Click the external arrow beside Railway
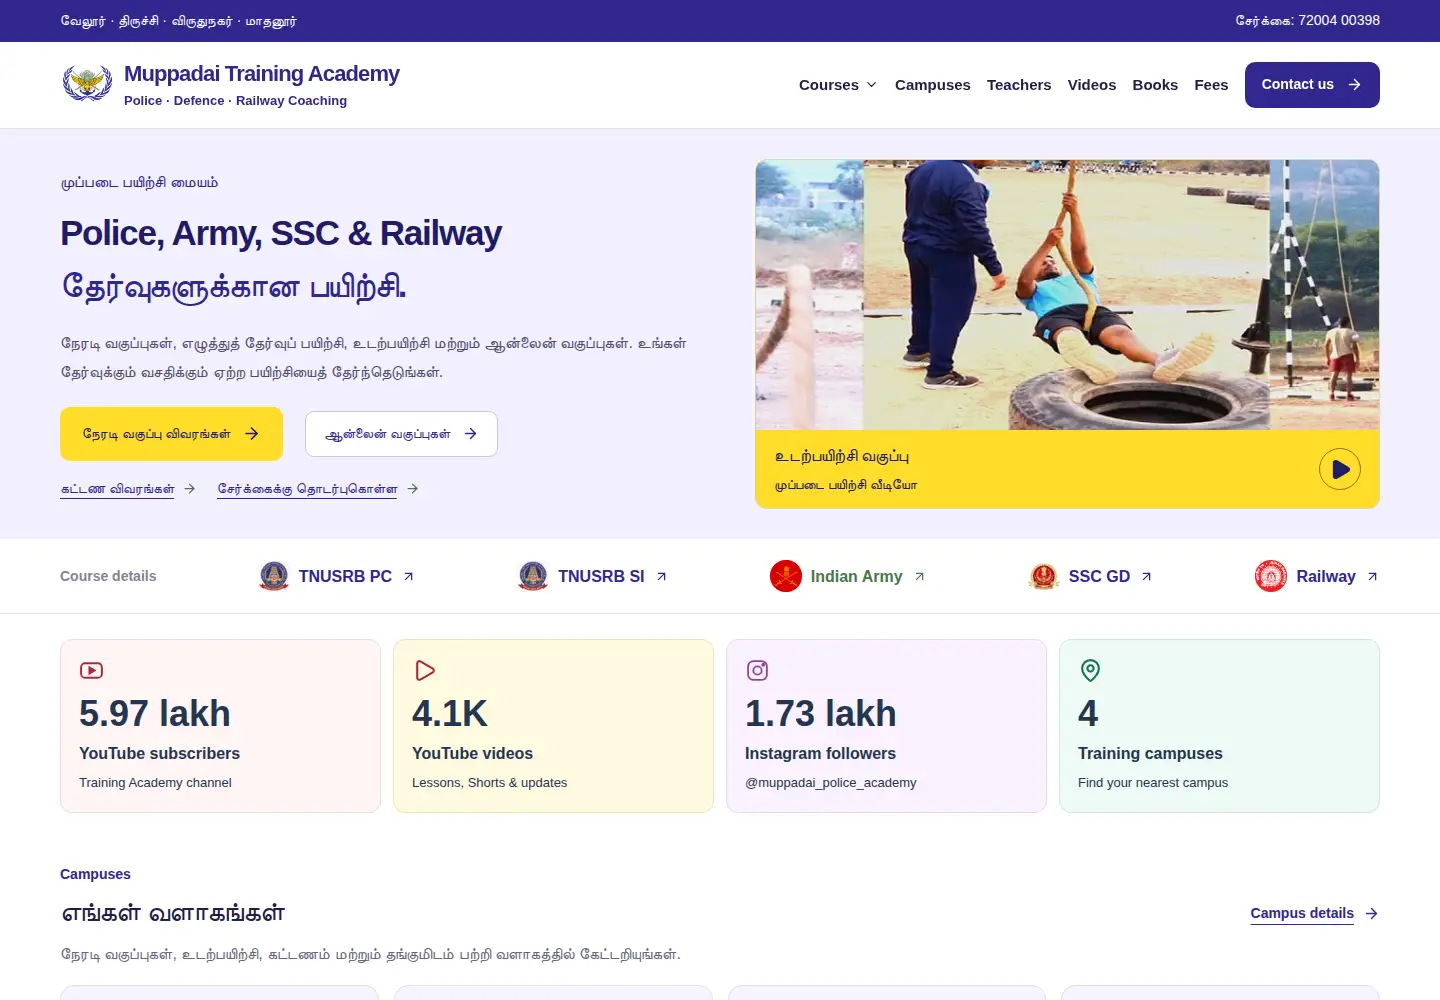The width and height of the screenshot is (1440, 1000). point(1372,577)
